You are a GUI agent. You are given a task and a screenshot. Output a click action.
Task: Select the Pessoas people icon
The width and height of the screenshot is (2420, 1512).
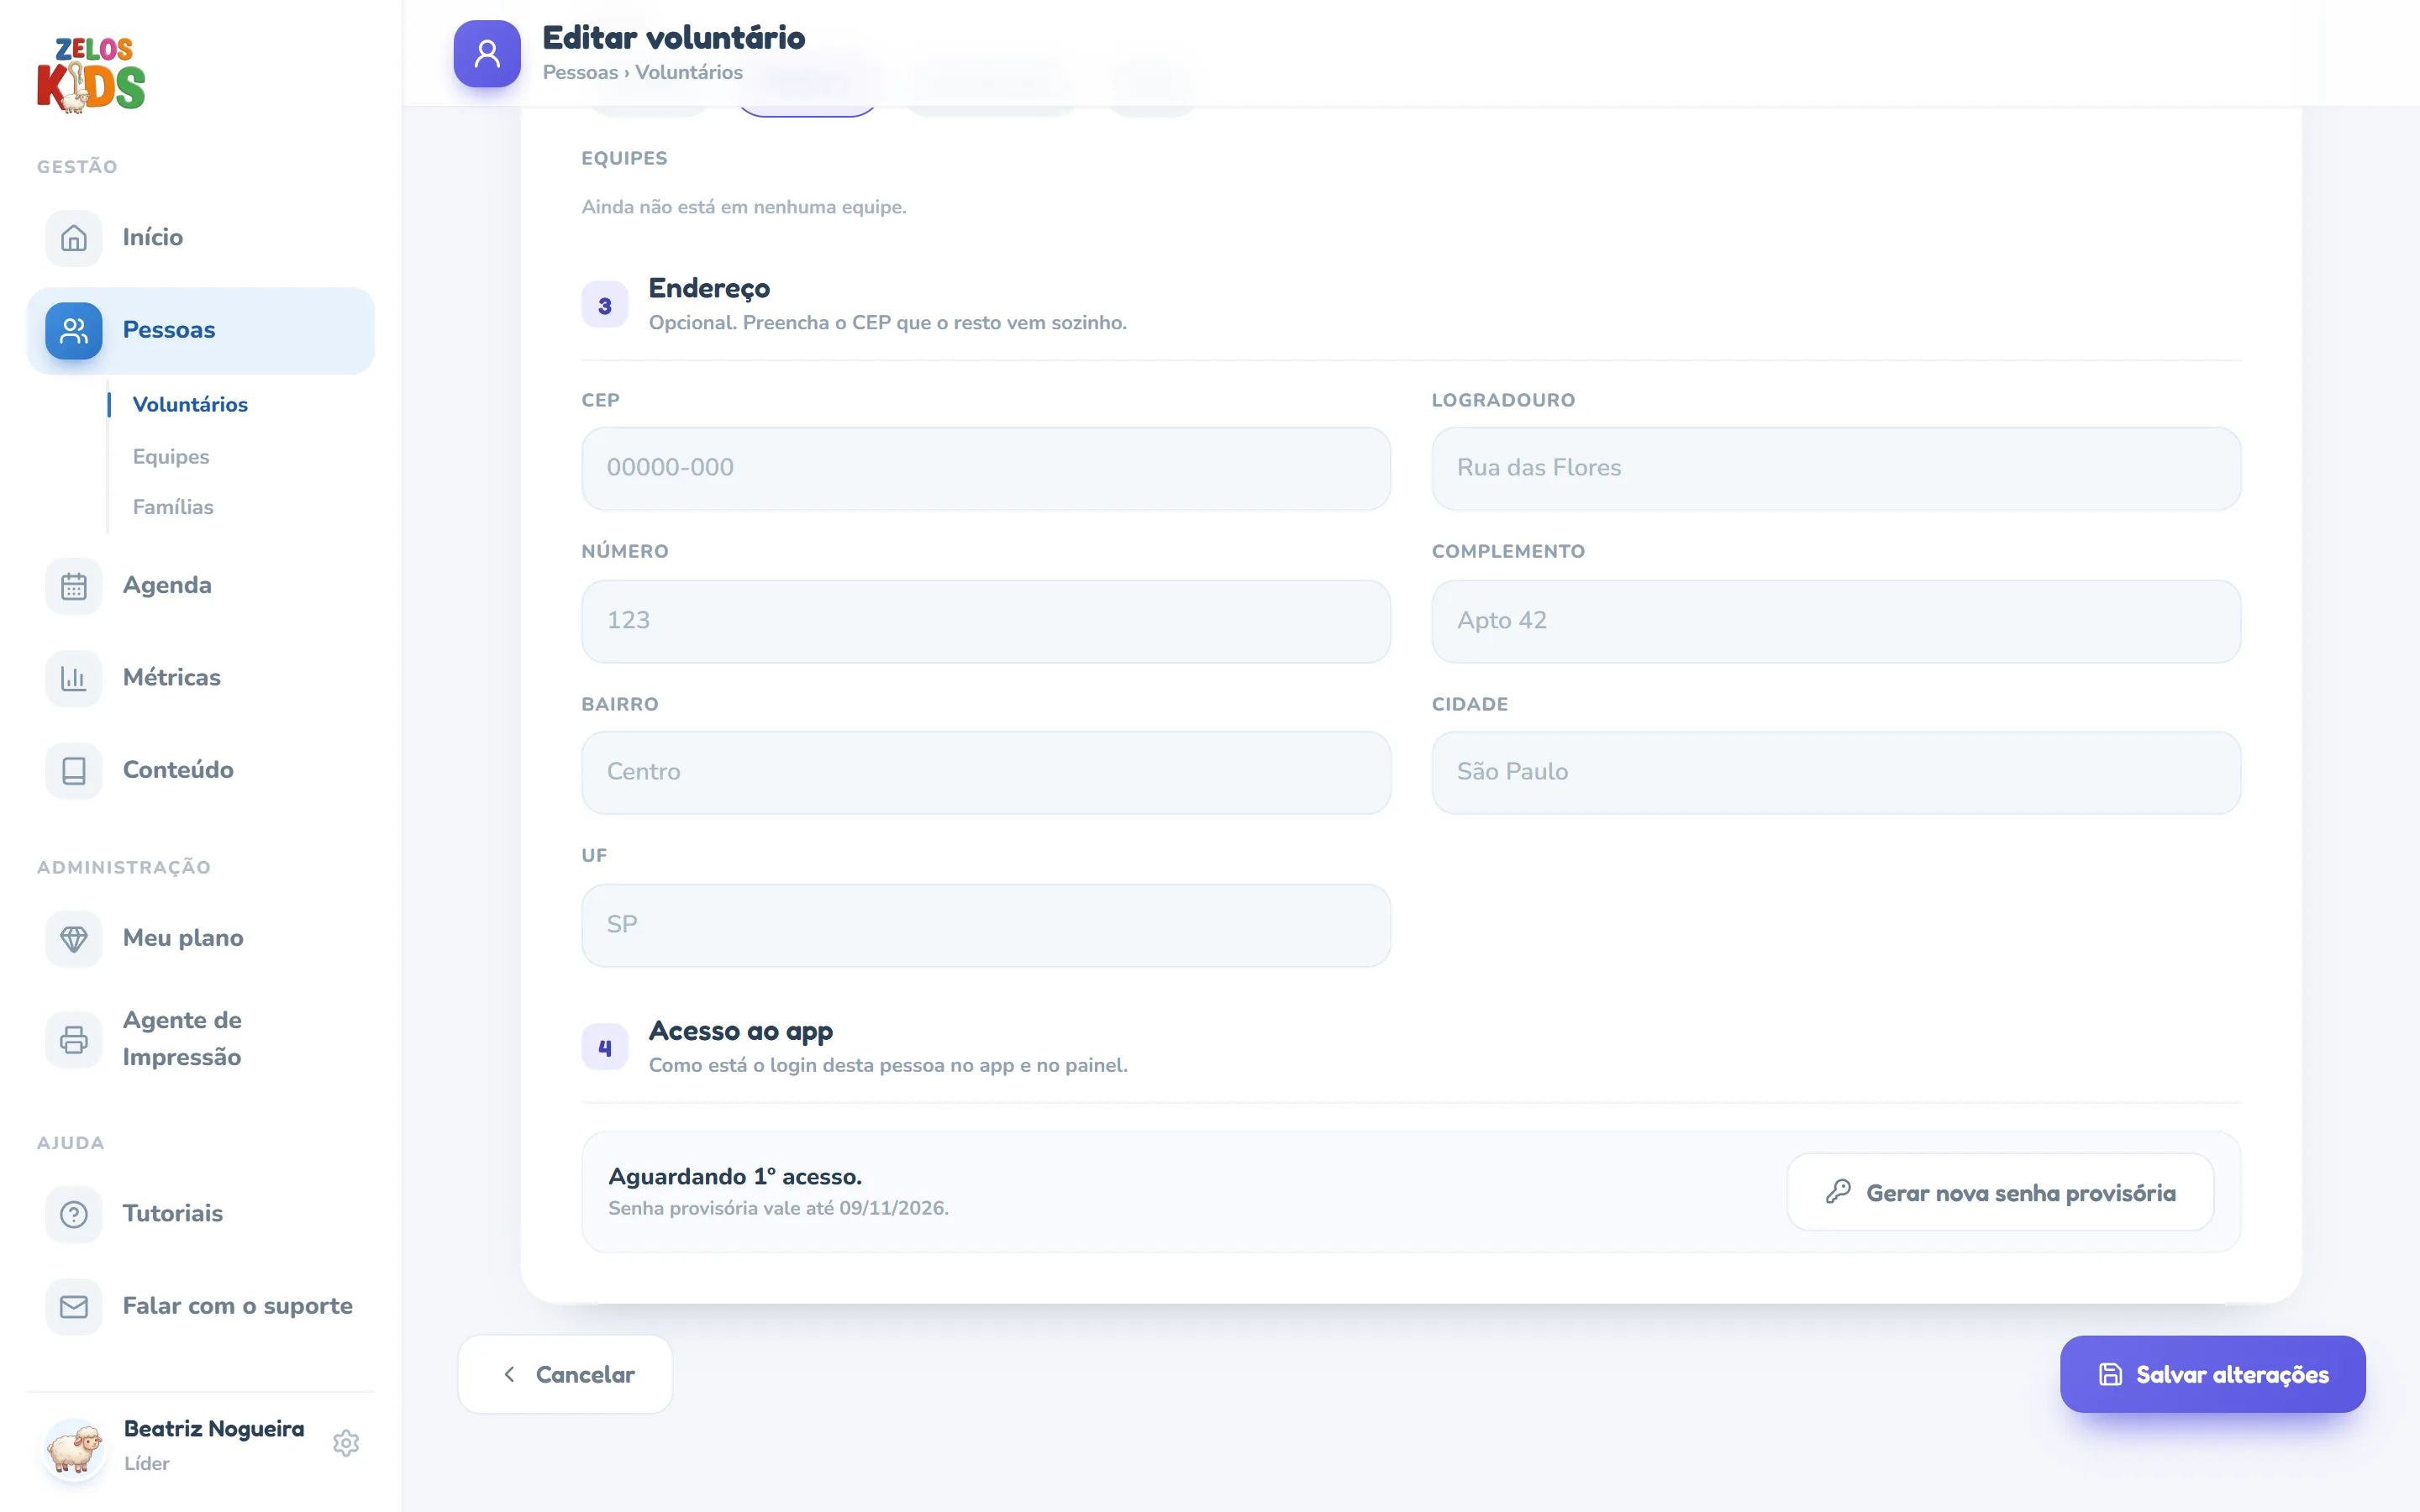pos(74,331)
